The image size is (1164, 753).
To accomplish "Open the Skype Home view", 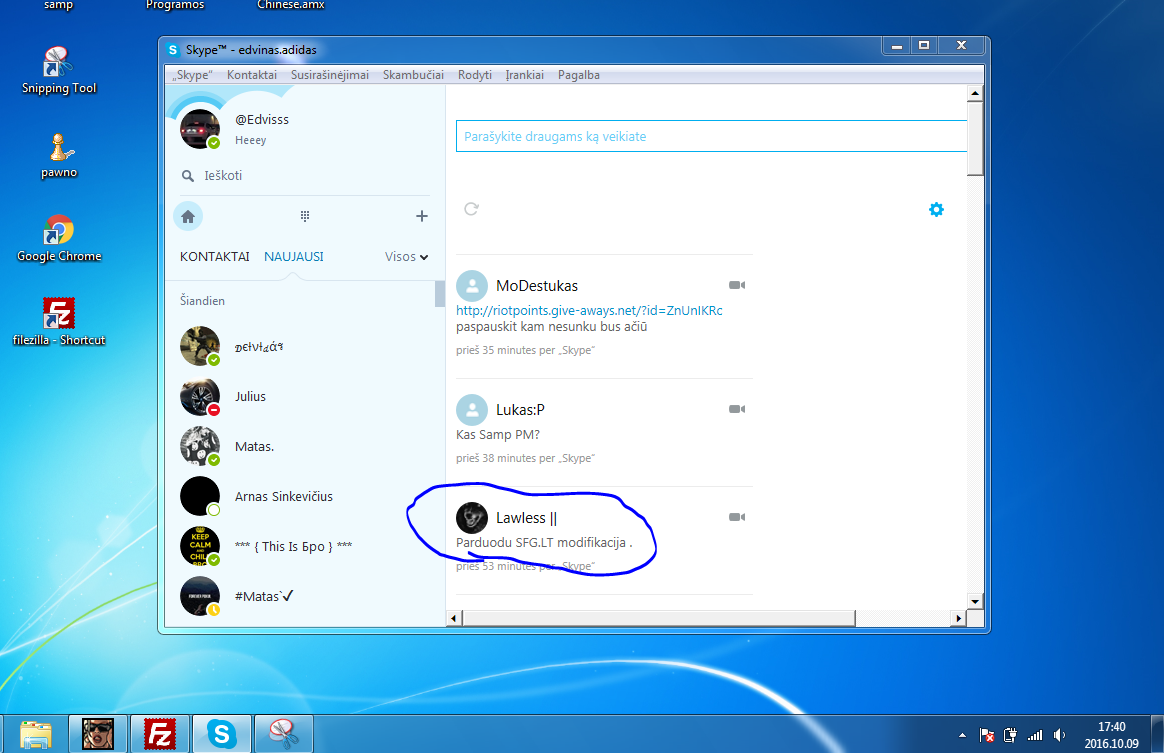I will tap(188, 216).
